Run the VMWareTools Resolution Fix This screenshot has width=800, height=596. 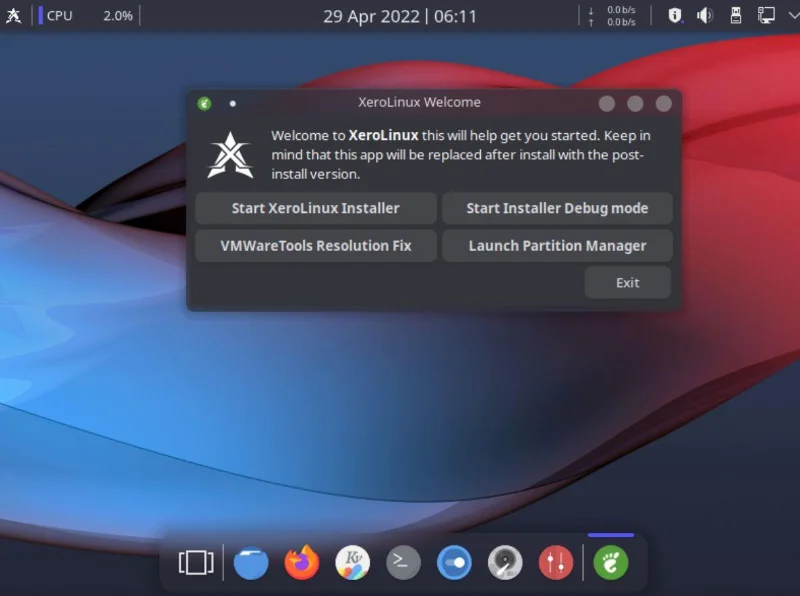(x=316, y=245)
